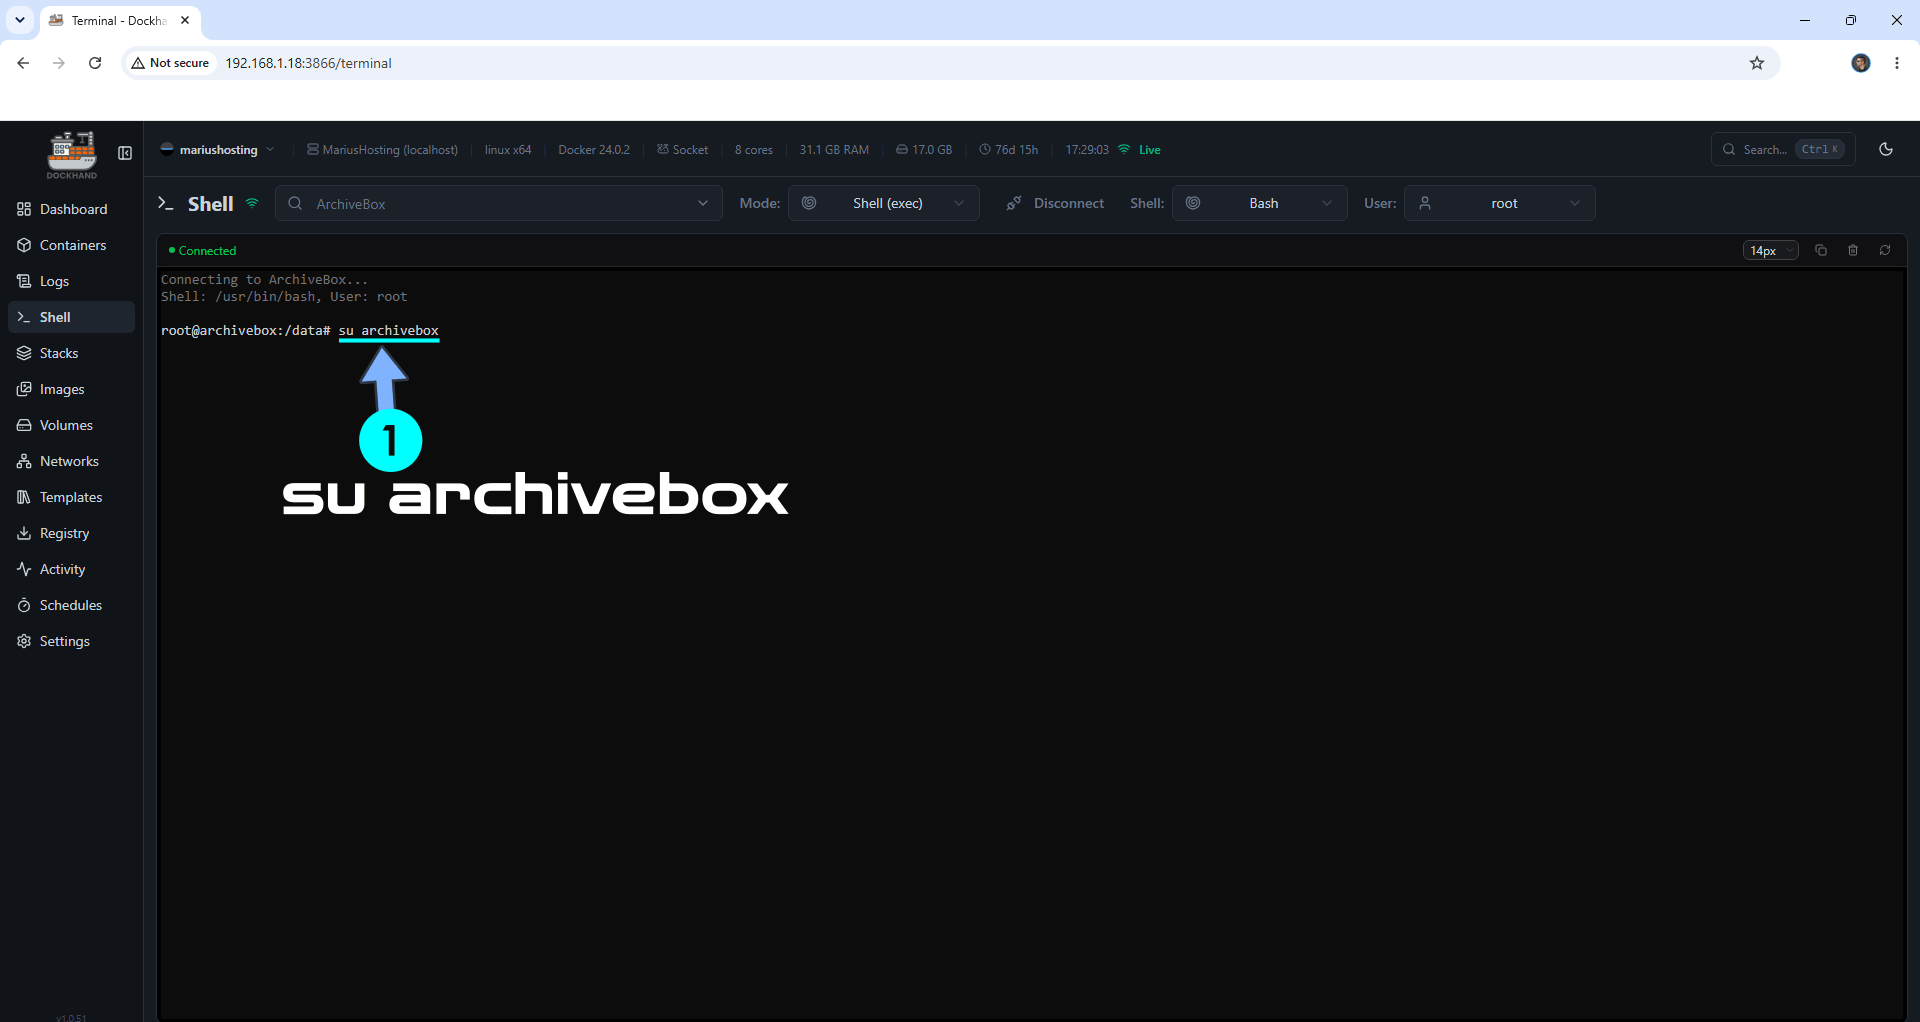Open the Mode Shell (exec) dropdown
Screen dimensions: 1920x1022
[x=883, y=203]
